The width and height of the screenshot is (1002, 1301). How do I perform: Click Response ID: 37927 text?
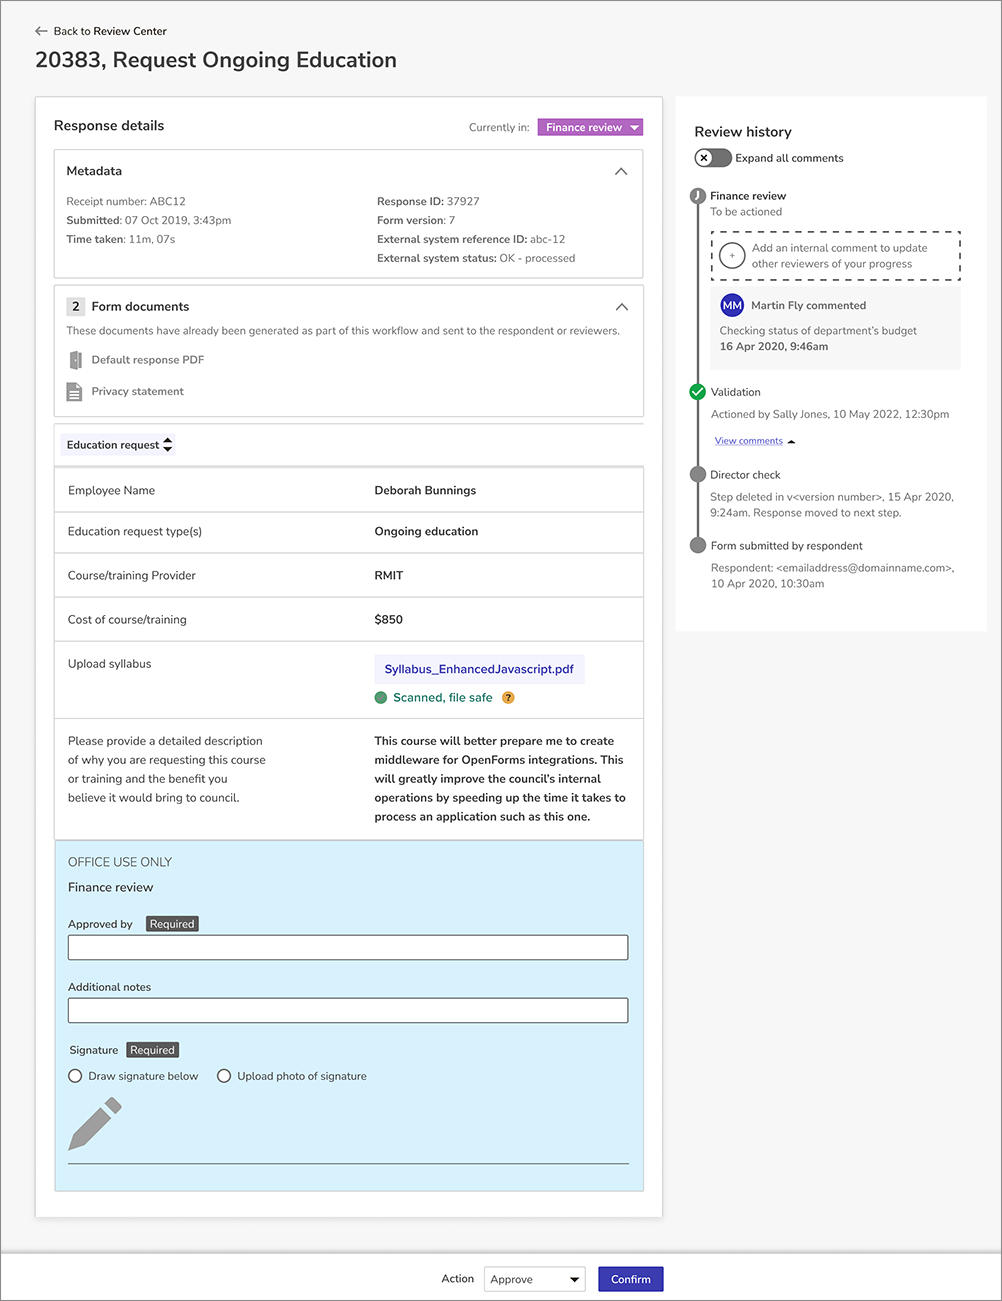coord(428,201)
